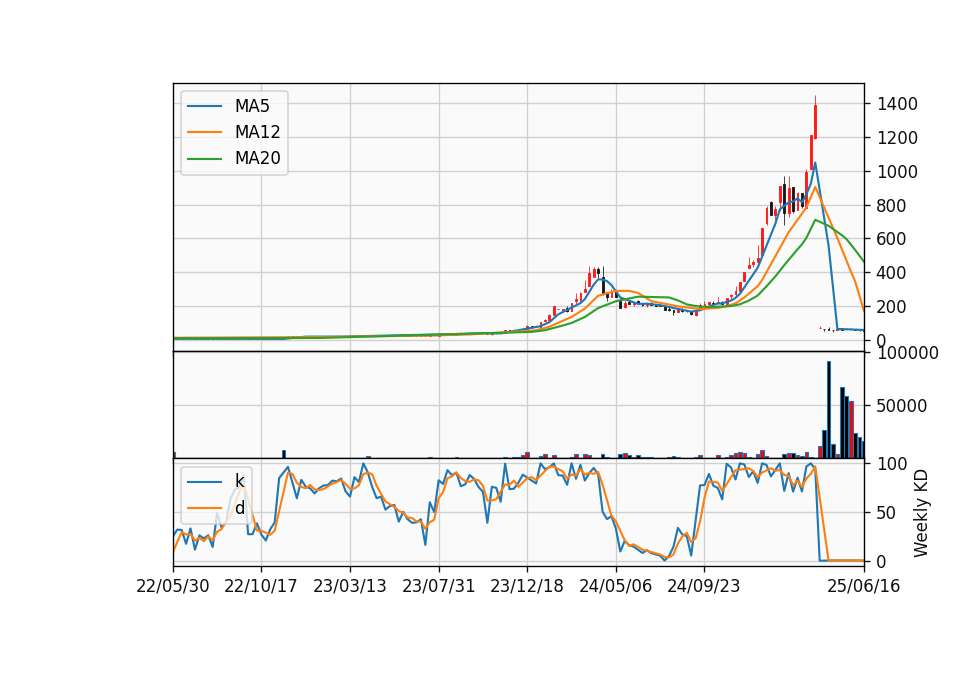Click the 200 price axis label
Screen dimensions: 960x690
coord(891,307)
